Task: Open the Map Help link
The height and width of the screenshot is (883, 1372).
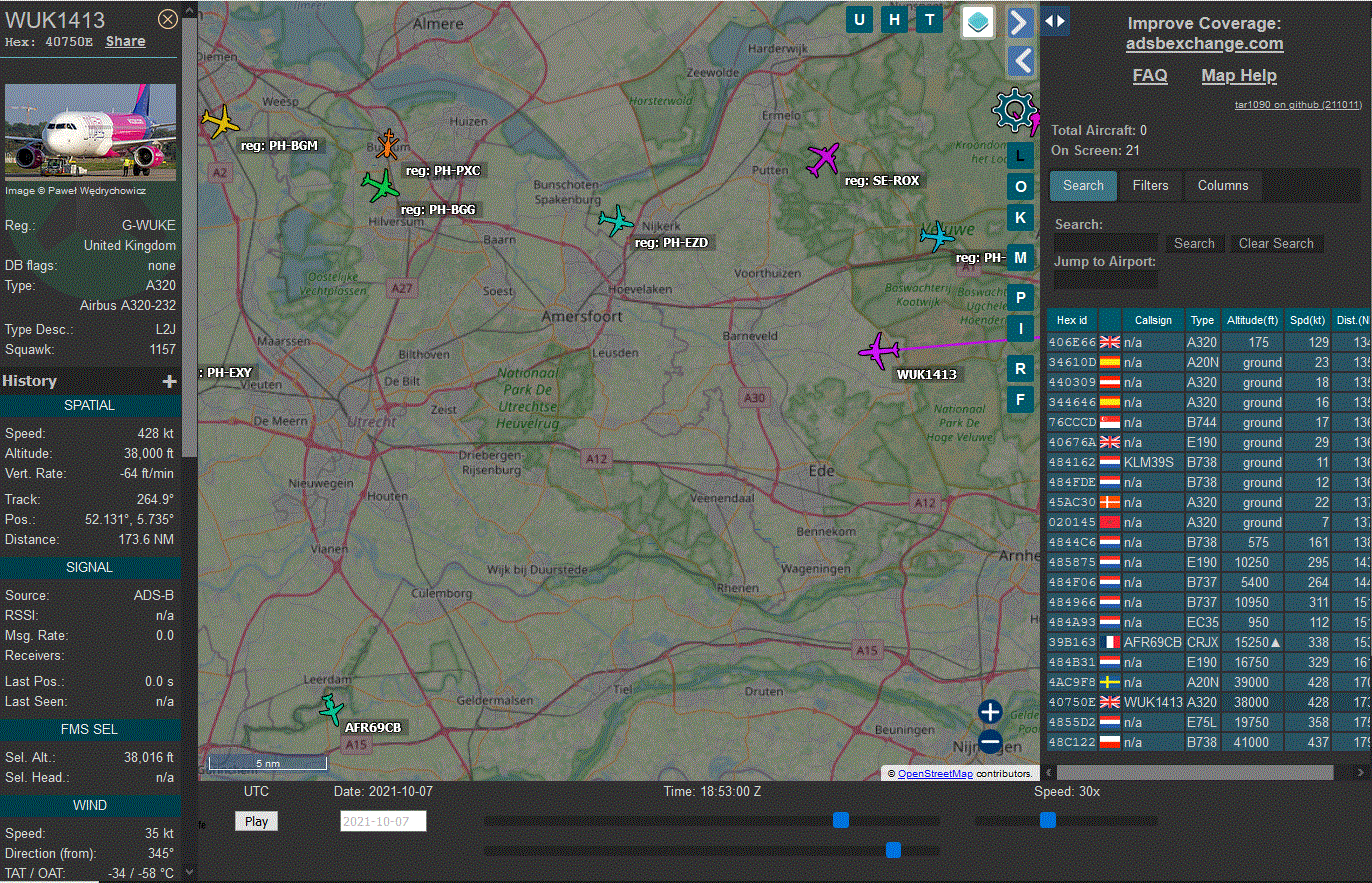Action: (x=1238, y=76)
